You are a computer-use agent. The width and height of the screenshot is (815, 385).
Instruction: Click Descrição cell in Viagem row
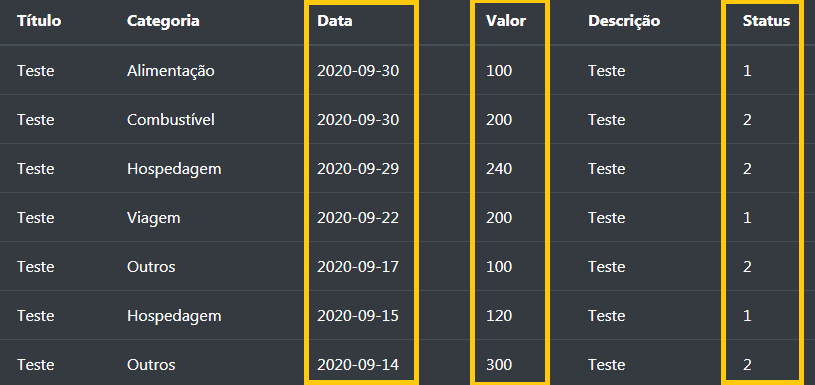607,218
